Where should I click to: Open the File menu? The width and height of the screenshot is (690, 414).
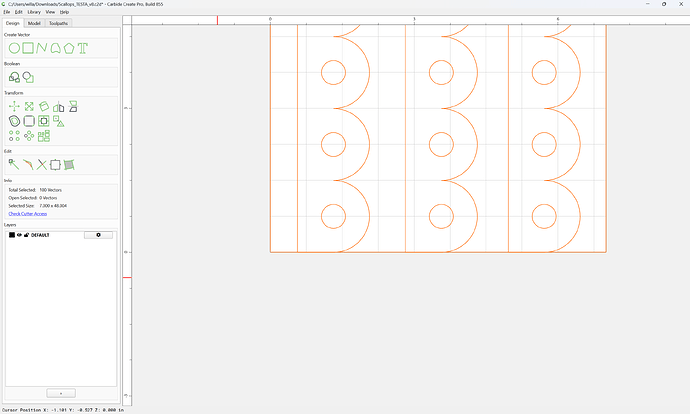[x=7, y=12]
